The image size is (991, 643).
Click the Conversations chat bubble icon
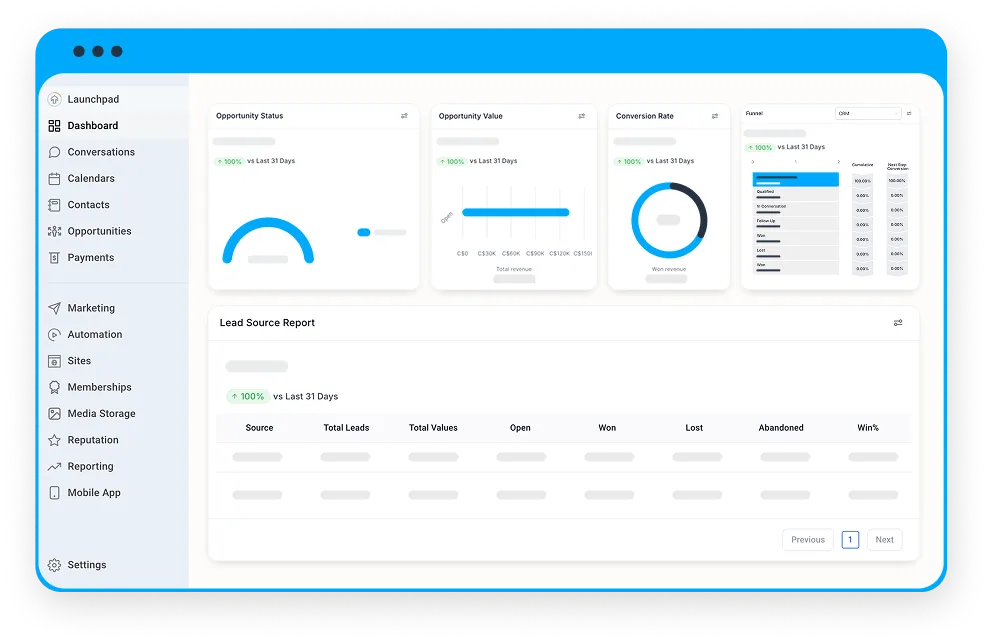54,152
